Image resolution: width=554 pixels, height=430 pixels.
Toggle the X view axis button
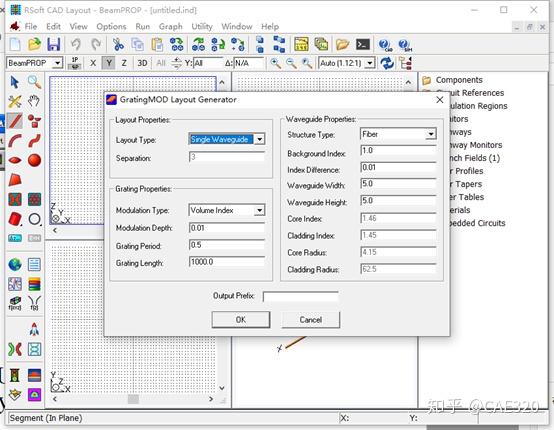(x=93, y=63)
